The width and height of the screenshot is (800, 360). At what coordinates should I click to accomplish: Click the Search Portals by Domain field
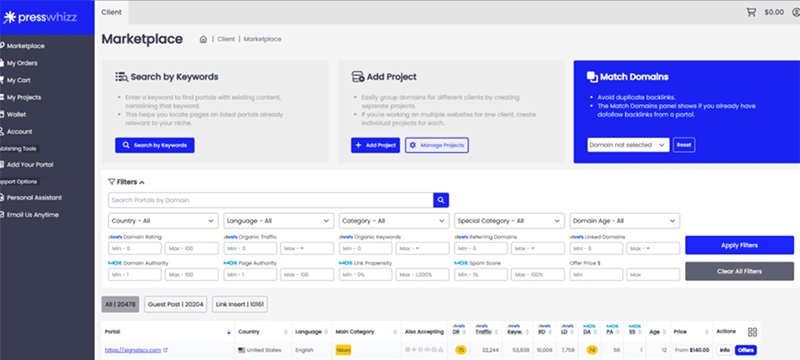pyautogui.click(x=271, y=200)
